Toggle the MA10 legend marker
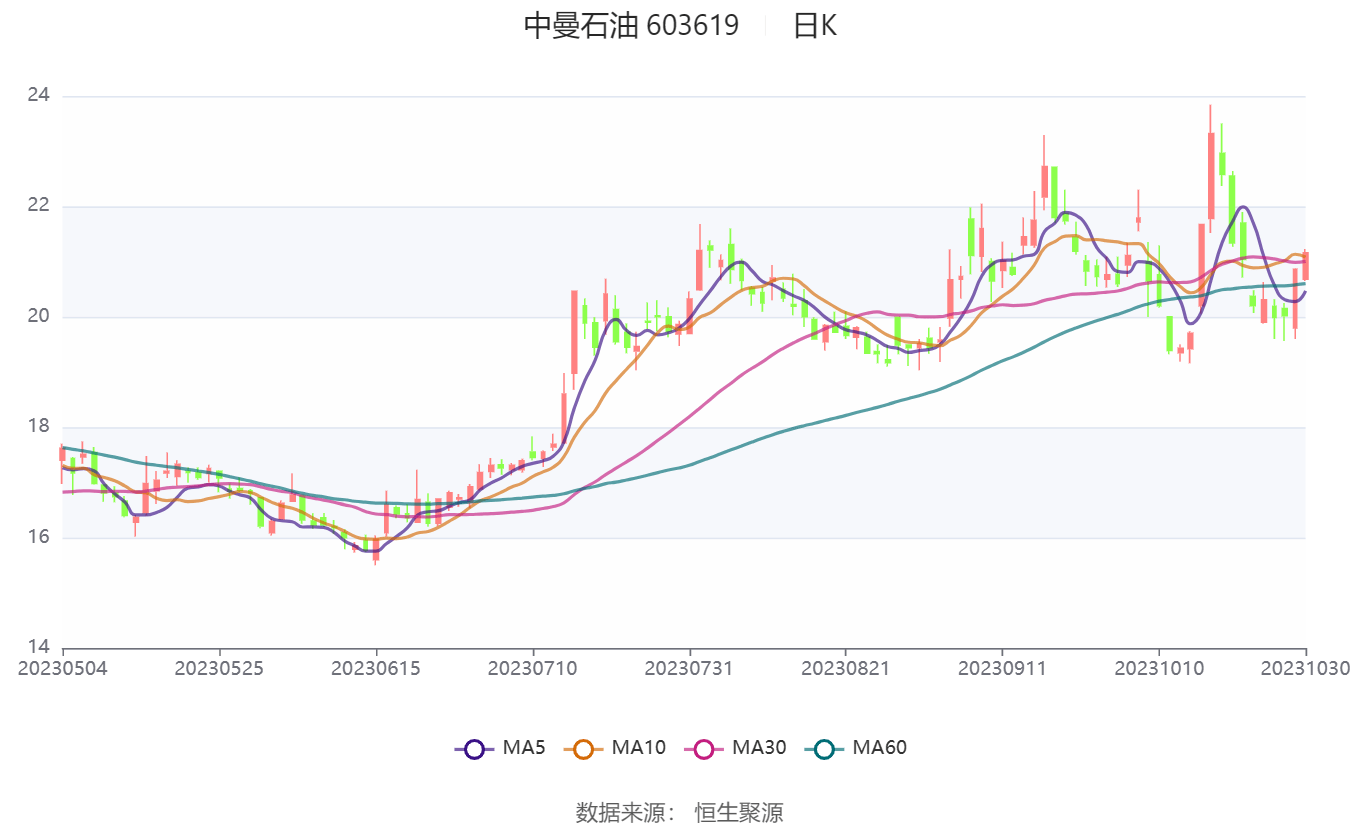The height and width of the screenshot is (828, 1360). pos(584,748)
